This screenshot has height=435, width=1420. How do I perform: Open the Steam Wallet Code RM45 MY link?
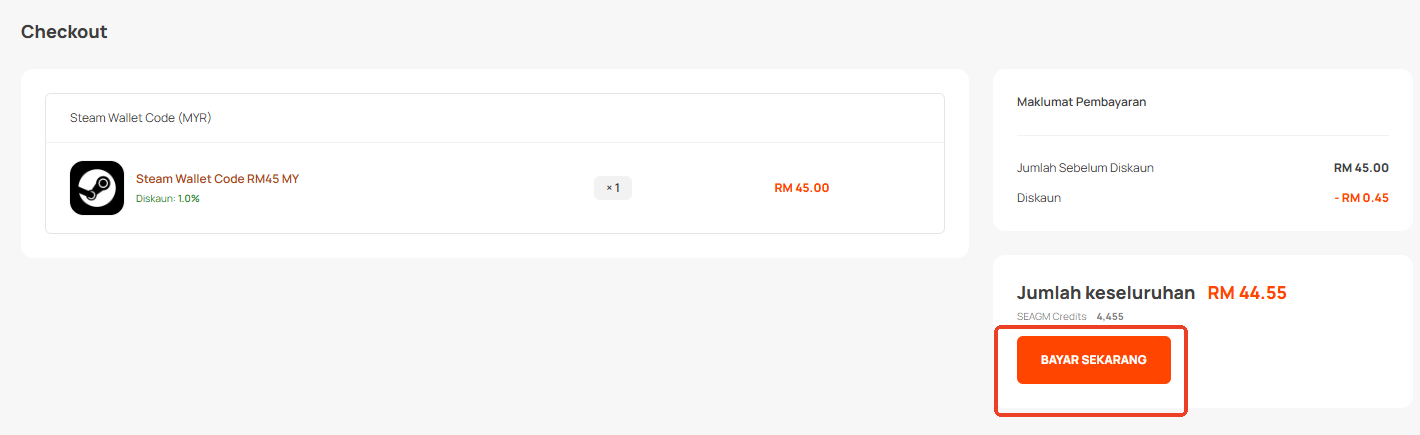click(217, 179)
